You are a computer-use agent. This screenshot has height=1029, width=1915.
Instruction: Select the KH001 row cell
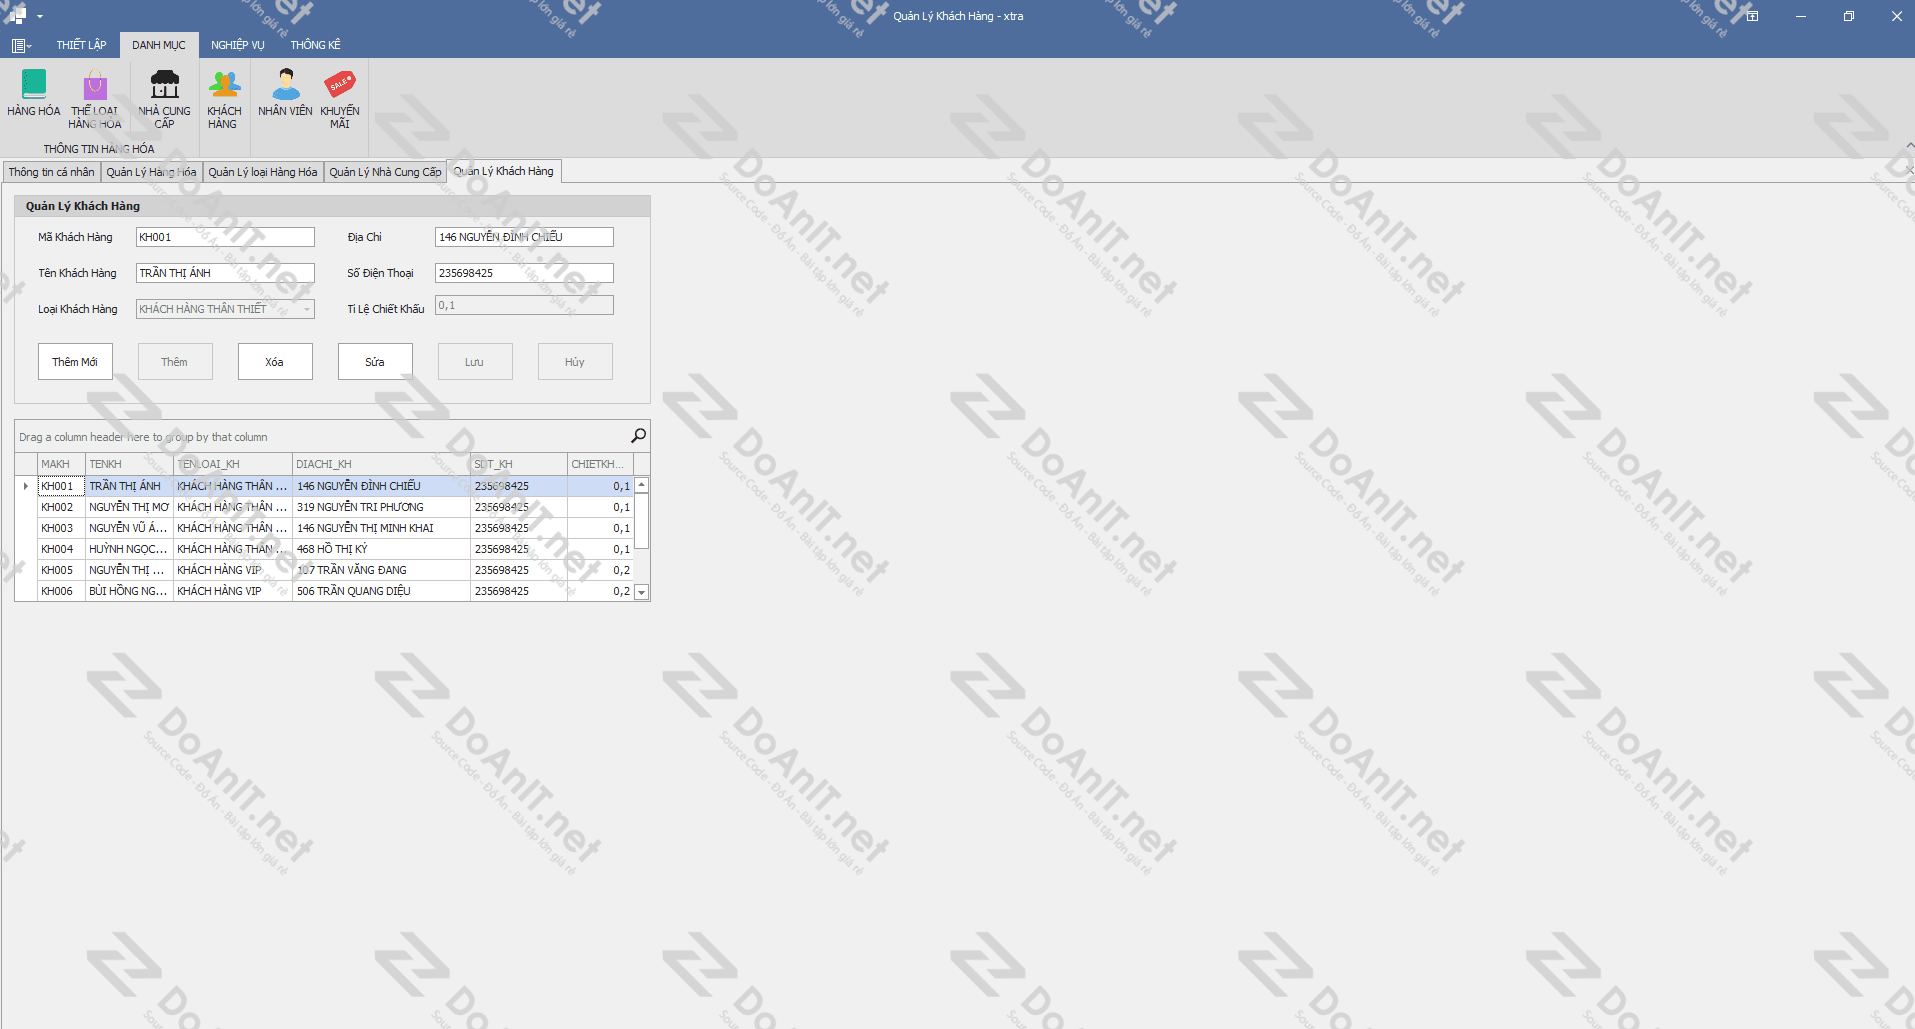click(x=61, y=486)
